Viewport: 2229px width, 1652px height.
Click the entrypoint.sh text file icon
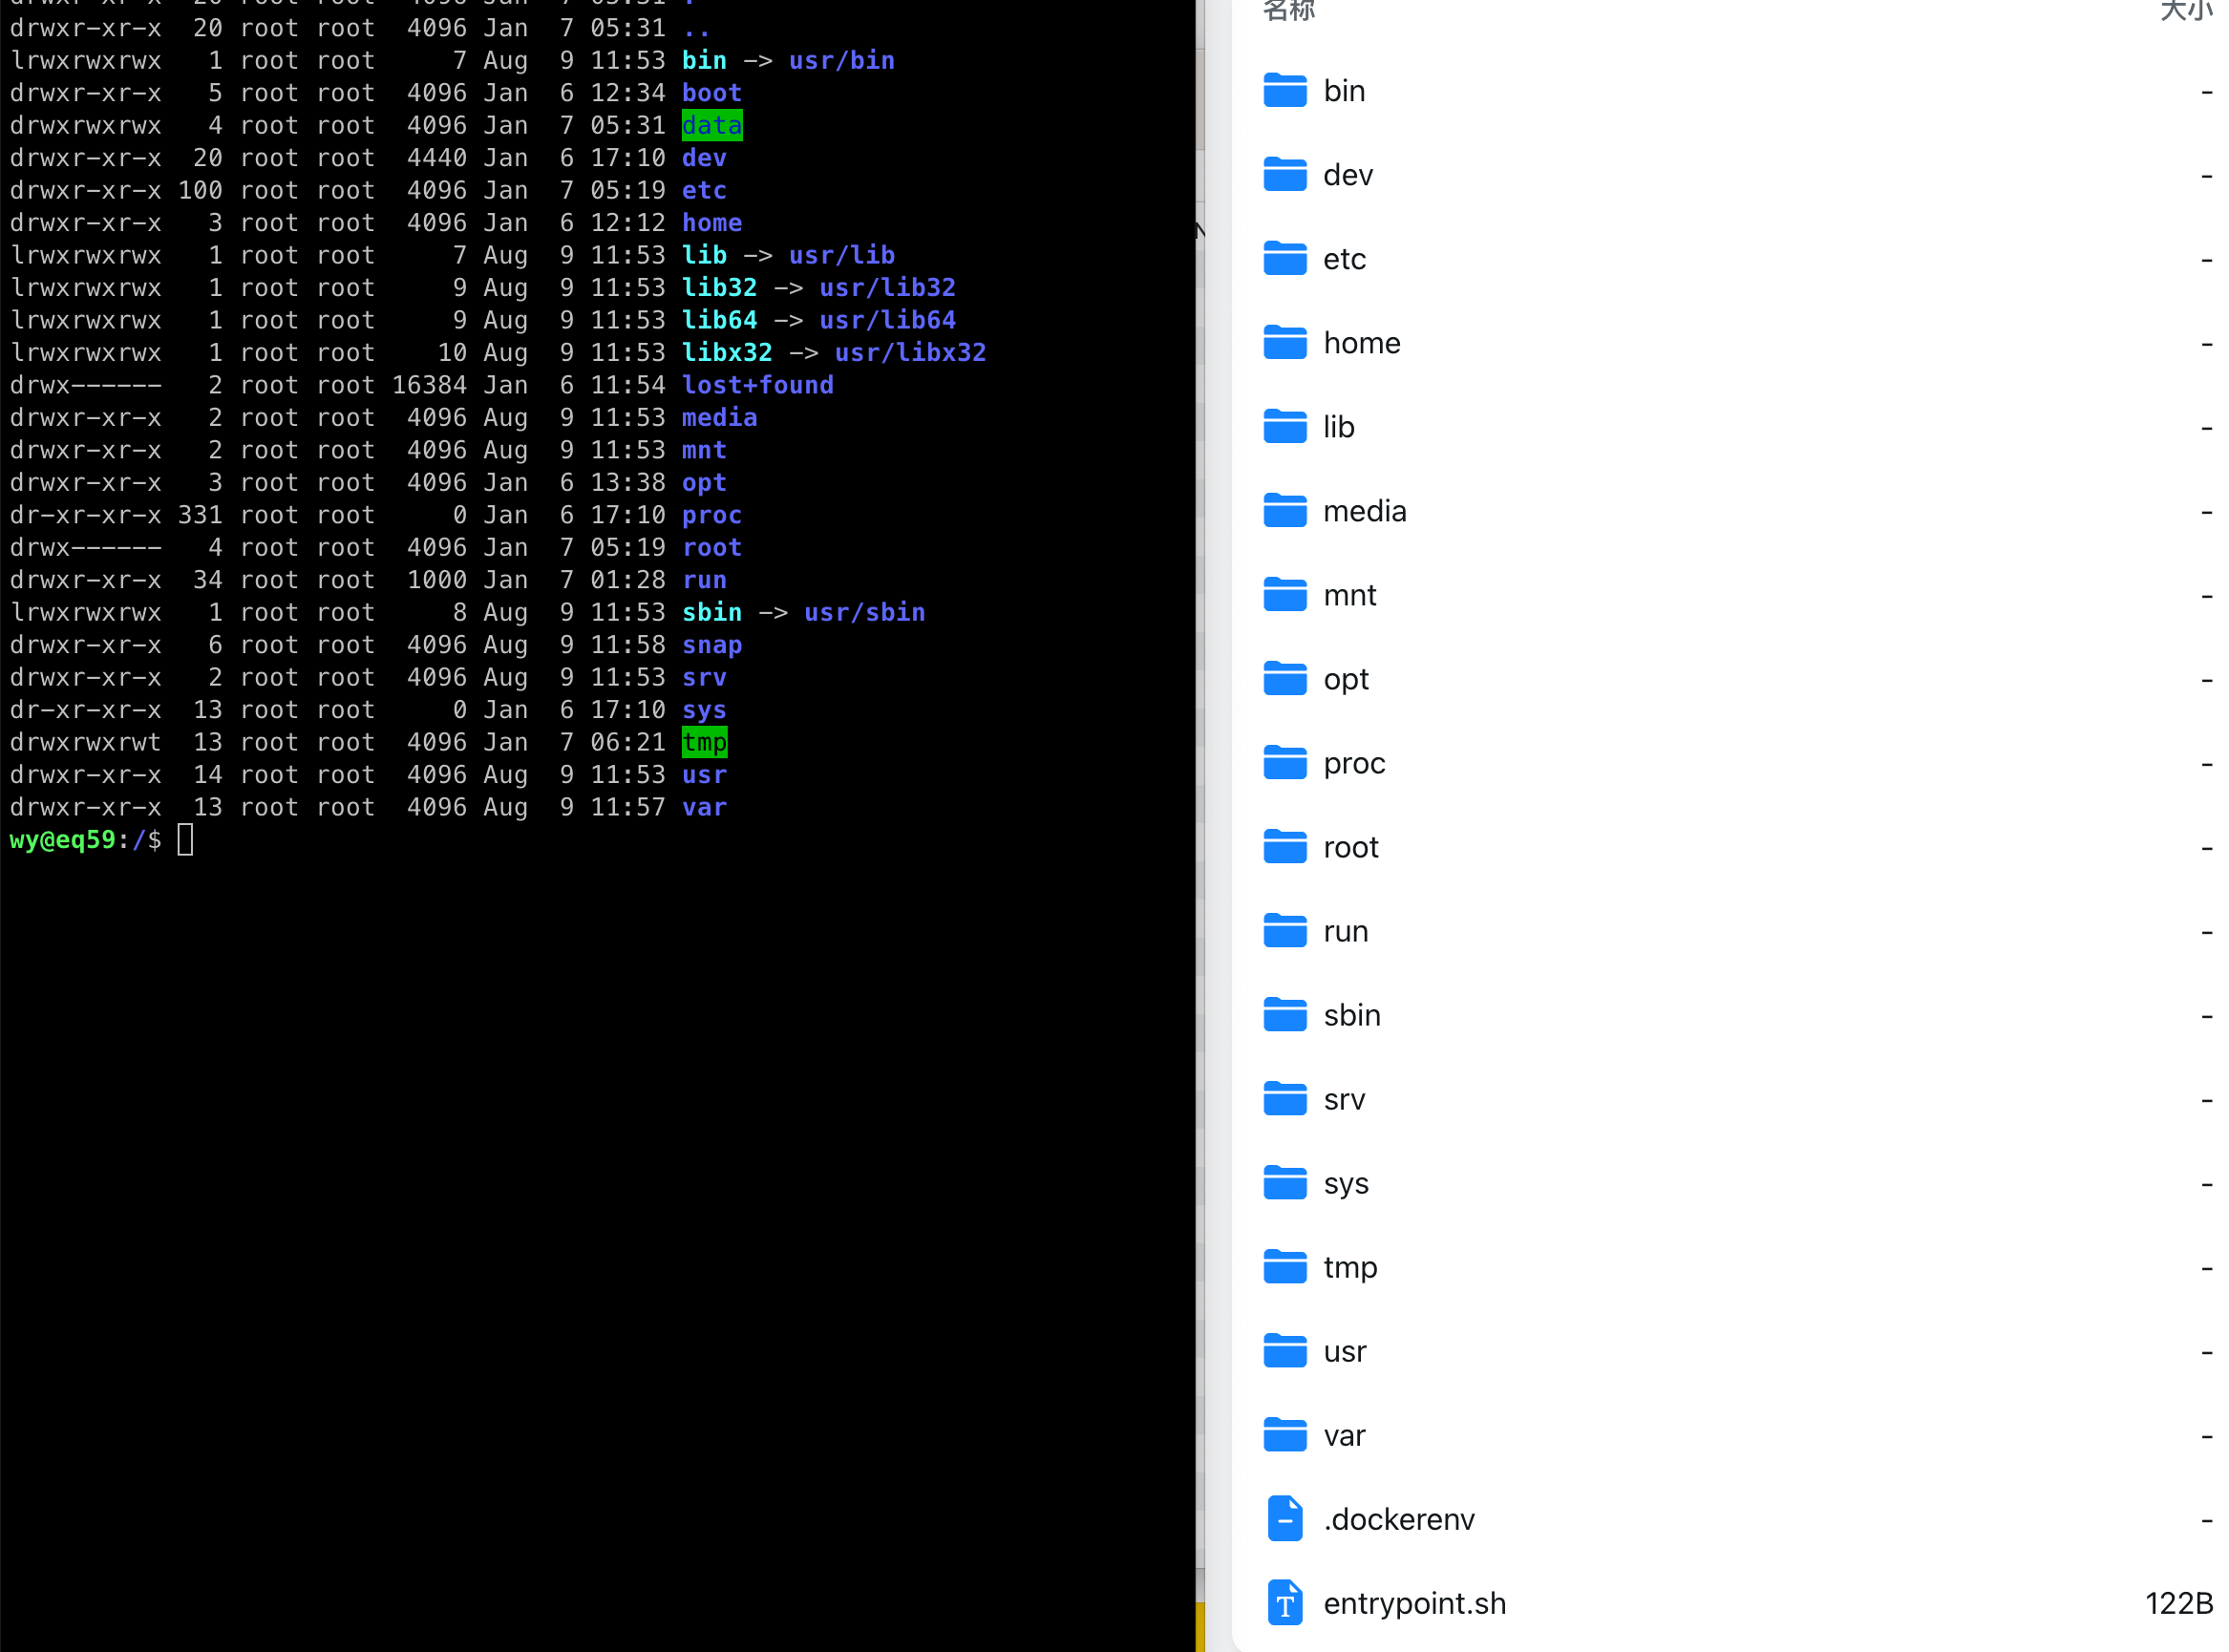coord(1284,1603)
